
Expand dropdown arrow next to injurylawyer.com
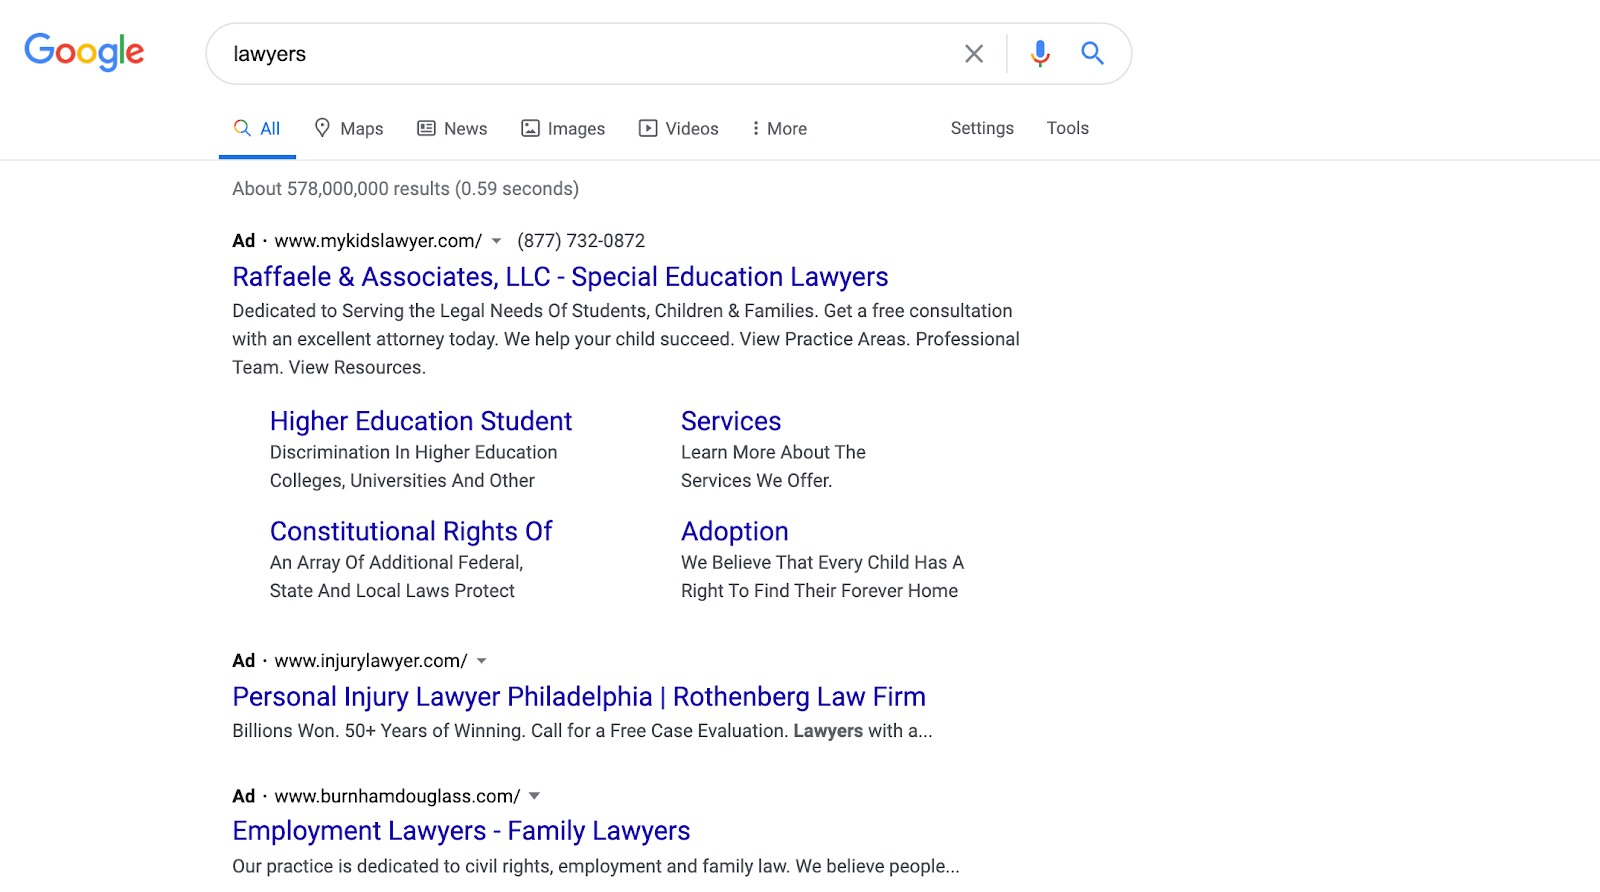coord(482,661)
